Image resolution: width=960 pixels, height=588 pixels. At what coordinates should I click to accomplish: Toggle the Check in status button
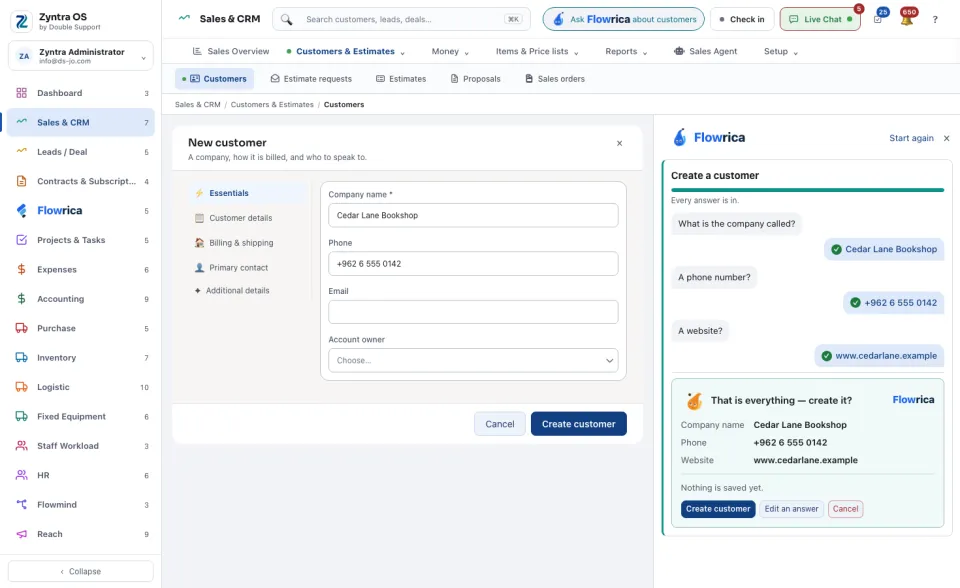click(742, 20)
